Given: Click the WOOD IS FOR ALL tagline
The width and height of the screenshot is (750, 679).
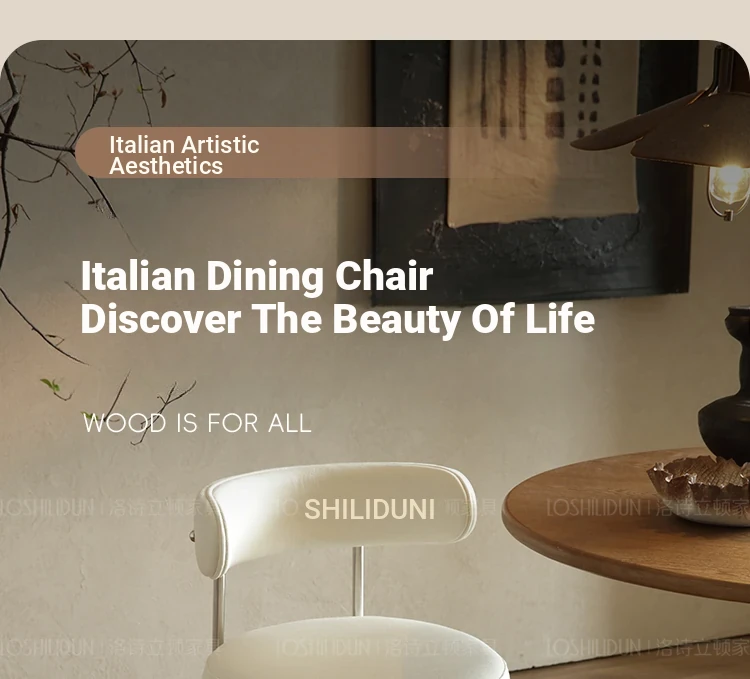Looking at the screenshot, I should 197,424.
